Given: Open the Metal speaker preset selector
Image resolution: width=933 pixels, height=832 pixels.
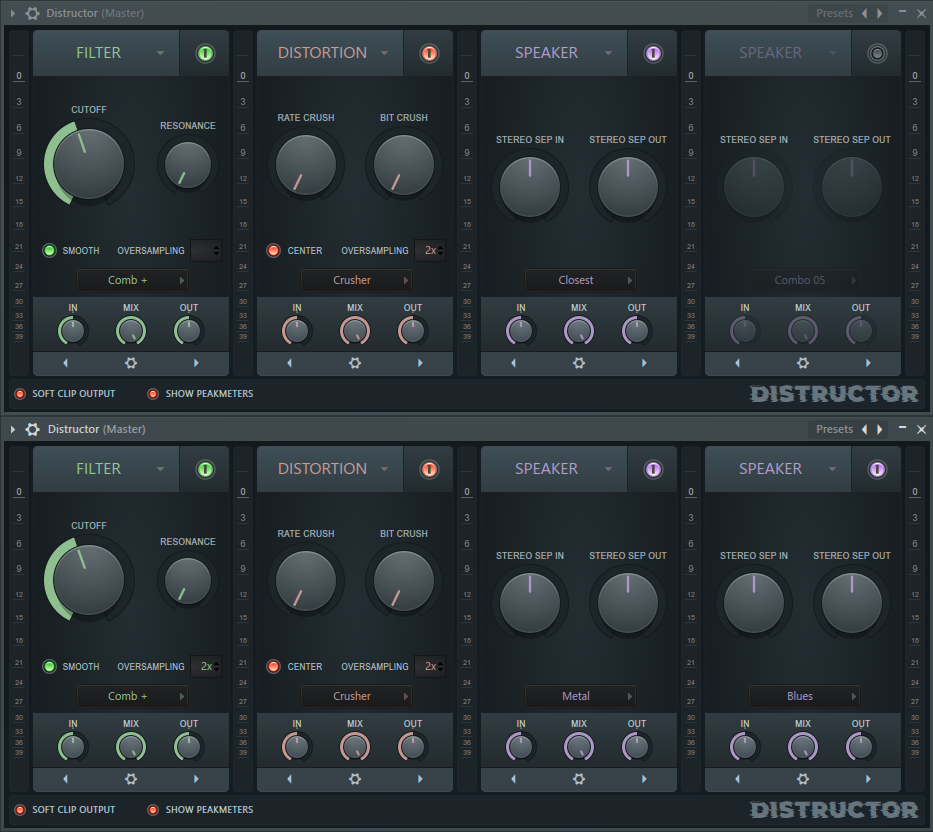Looking at the screenshot, I should click(580, 696).
